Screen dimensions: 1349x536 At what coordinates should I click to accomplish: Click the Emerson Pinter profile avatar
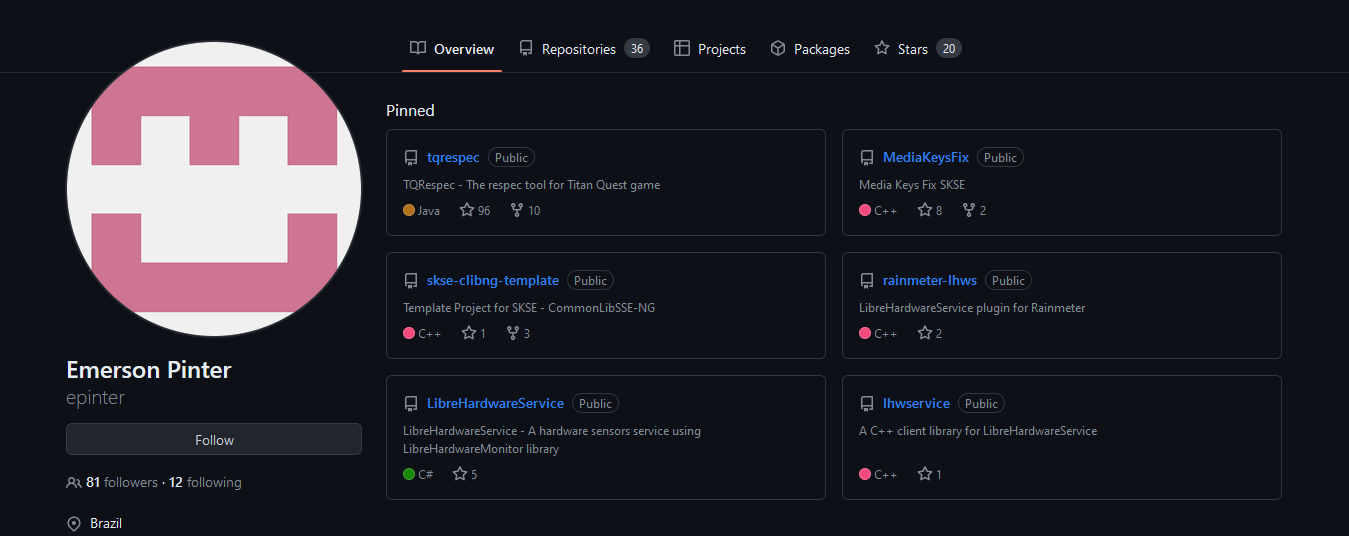coord(214,189)
